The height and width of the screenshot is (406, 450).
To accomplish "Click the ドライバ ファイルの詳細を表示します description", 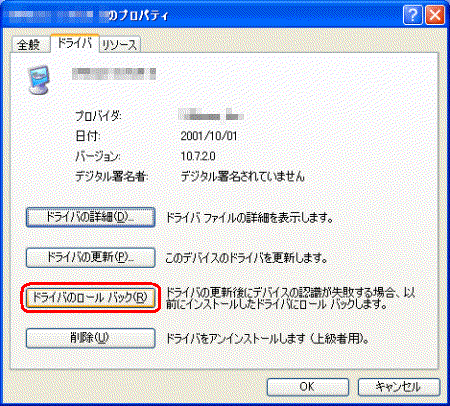I will [x=249, y=218].
